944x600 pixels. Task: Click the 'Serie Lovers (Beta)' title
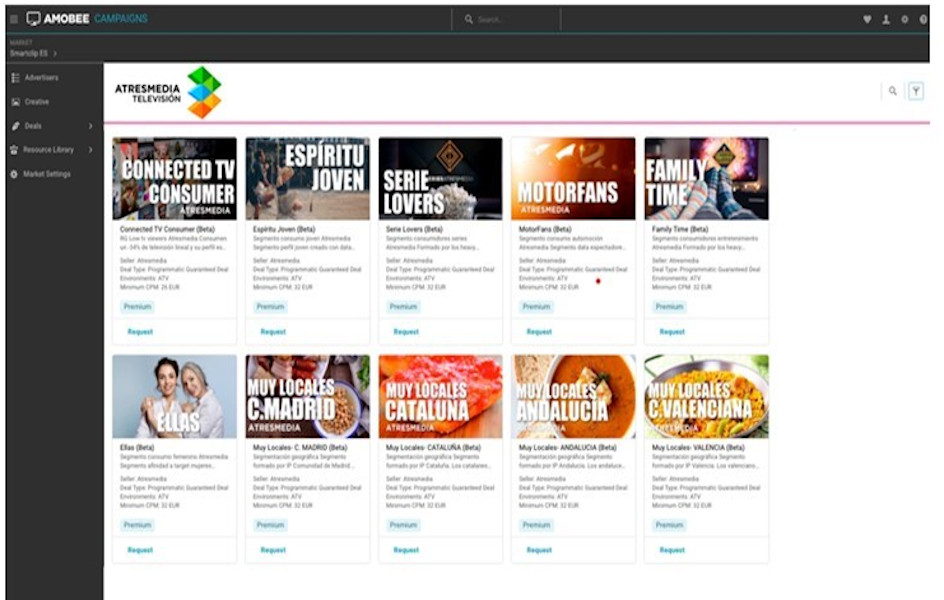click(x=414, y=229)
